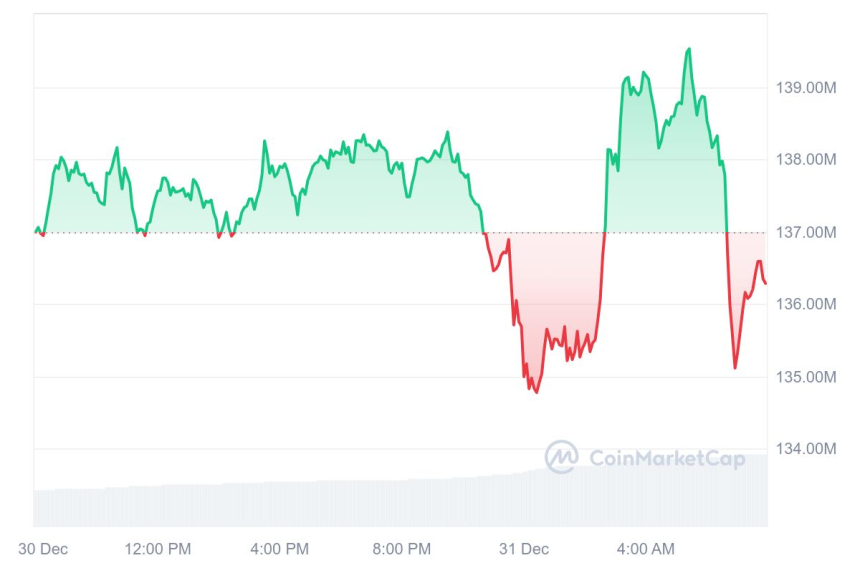Click the 134.00M y-axis label

pyautogui.click(x=806, y=448)
